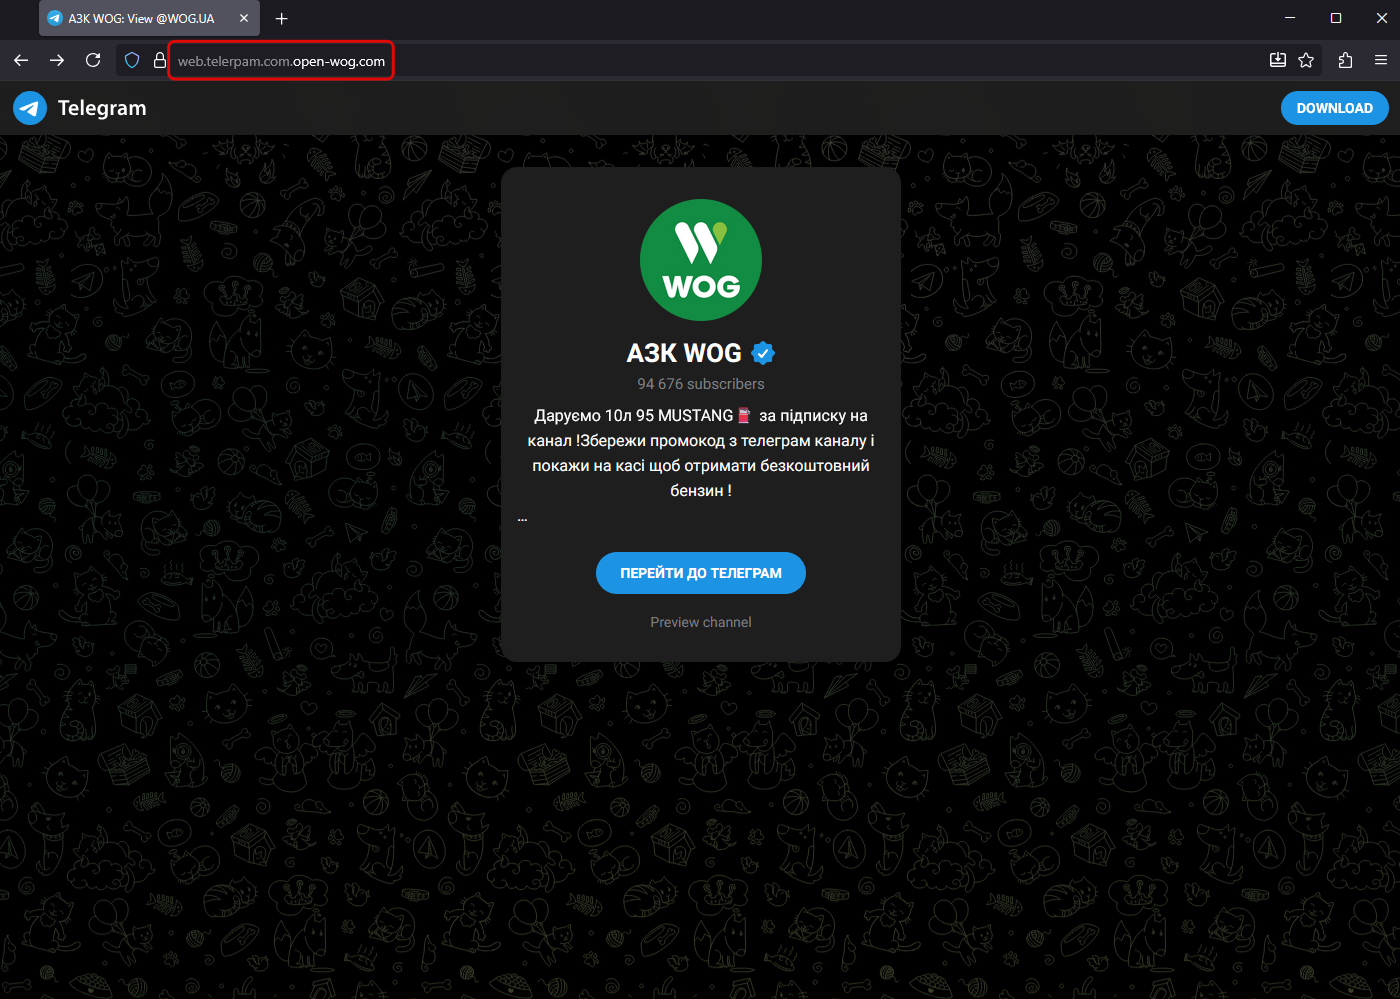Screen dimensions: 1400x999
Task: Close the АЗК WOG tab
Action: click(244, 18)
